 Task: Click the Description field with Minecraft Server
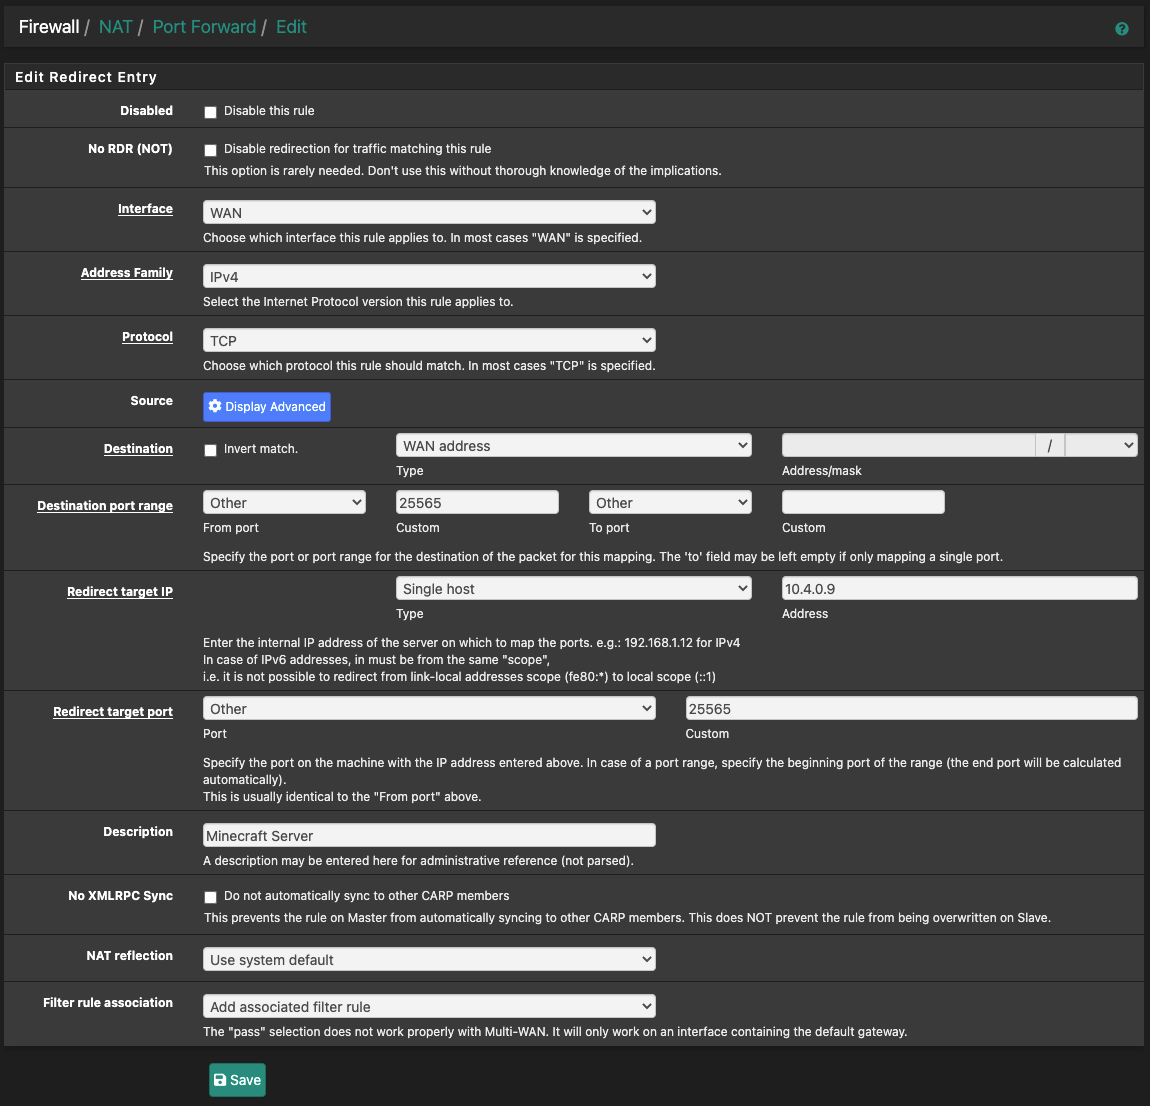tap(429, 835)
